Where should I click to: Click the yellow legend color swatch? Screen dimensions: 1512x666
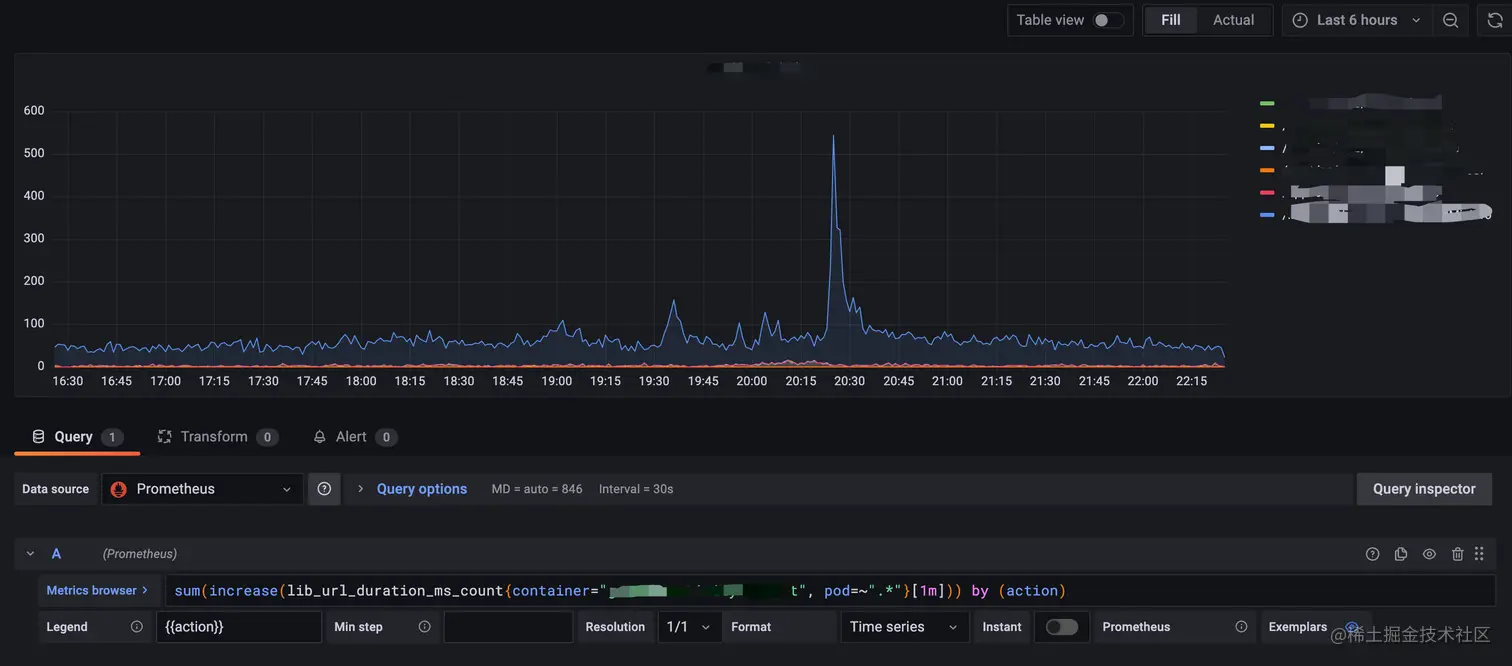pos(1267,126)
